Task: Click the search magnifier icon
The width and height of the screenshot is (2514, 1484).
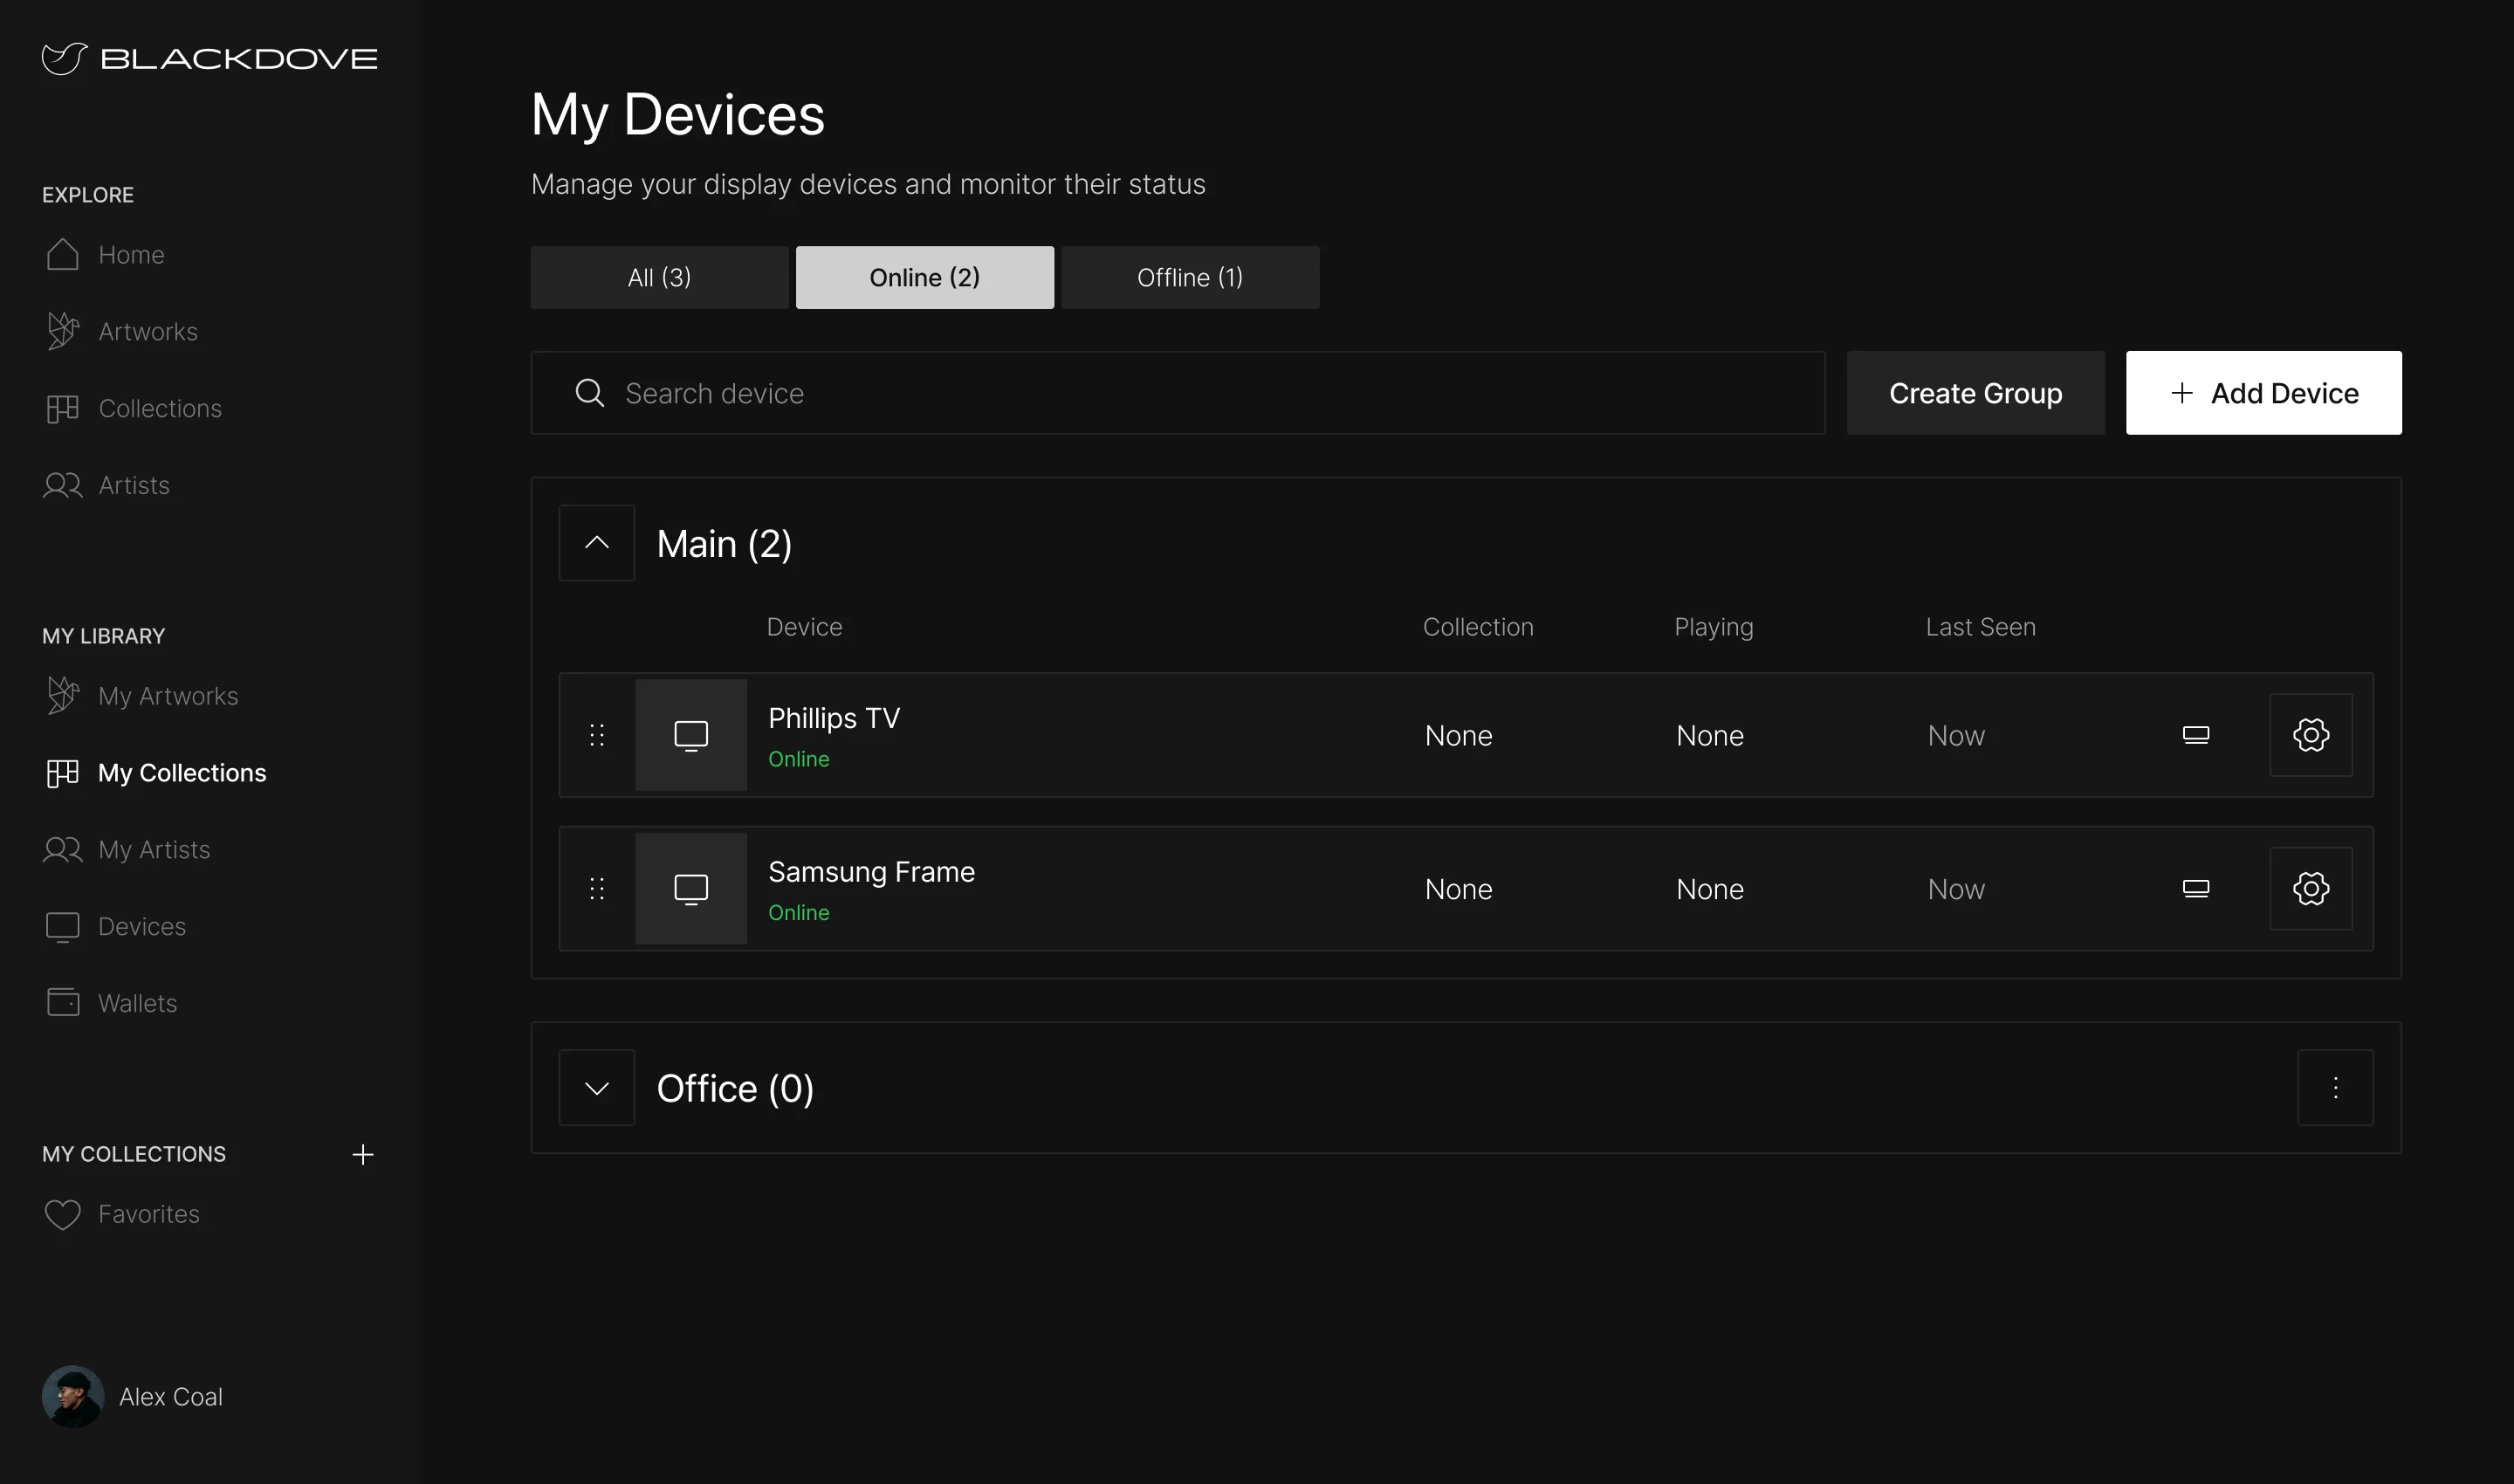Action: [x=590, y=393]
